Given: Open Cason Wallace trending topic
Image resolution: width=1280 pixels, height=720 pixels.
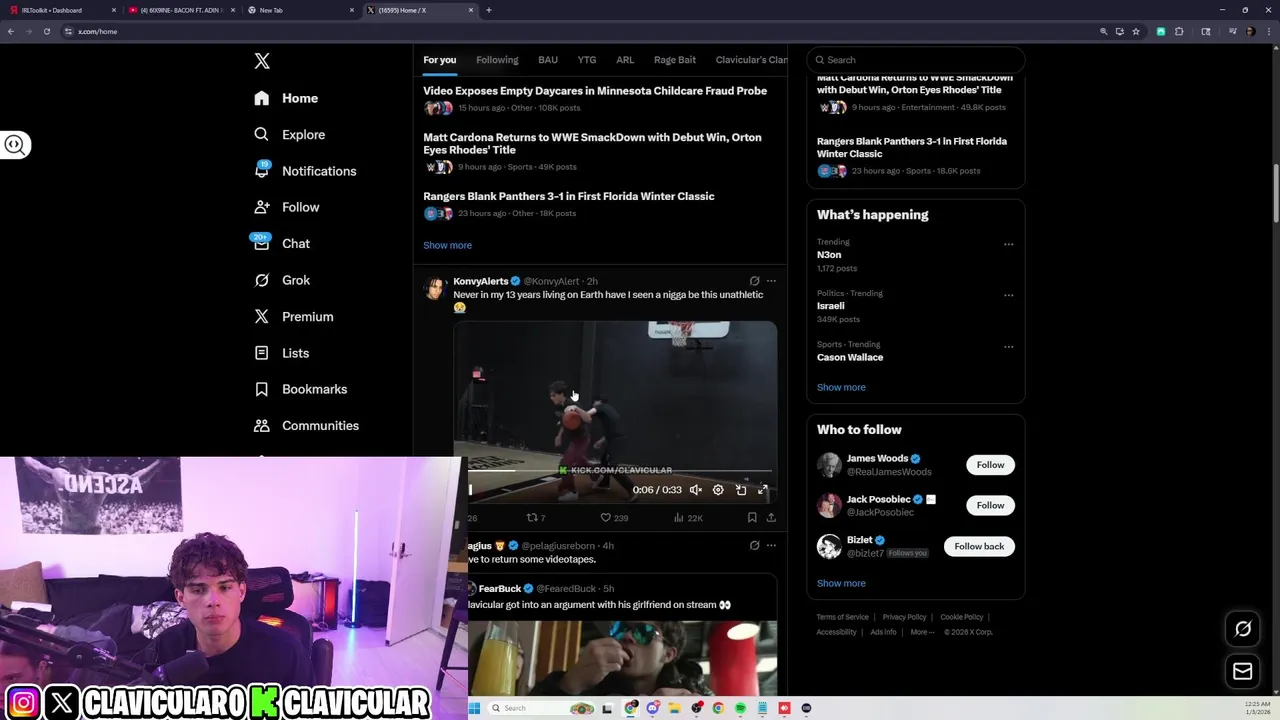Looking at the screenshot, I should (x=850, y=357).
